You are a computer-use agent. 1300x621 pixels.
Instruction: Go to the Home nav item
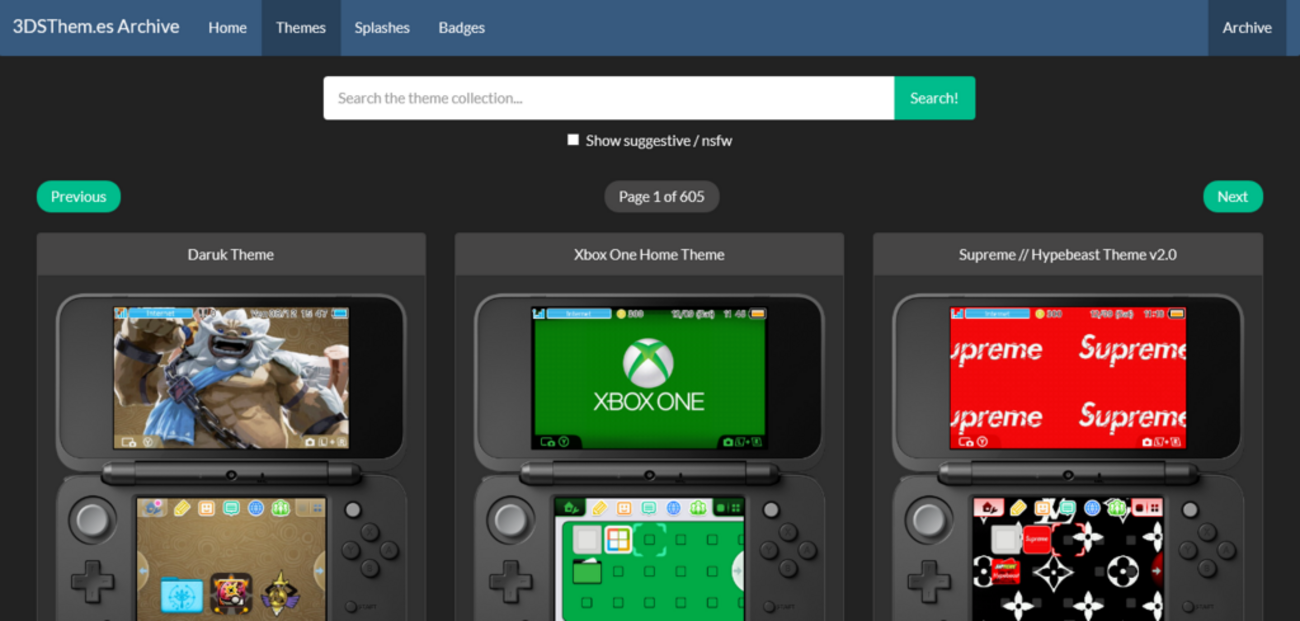click(x=227, y=28)
